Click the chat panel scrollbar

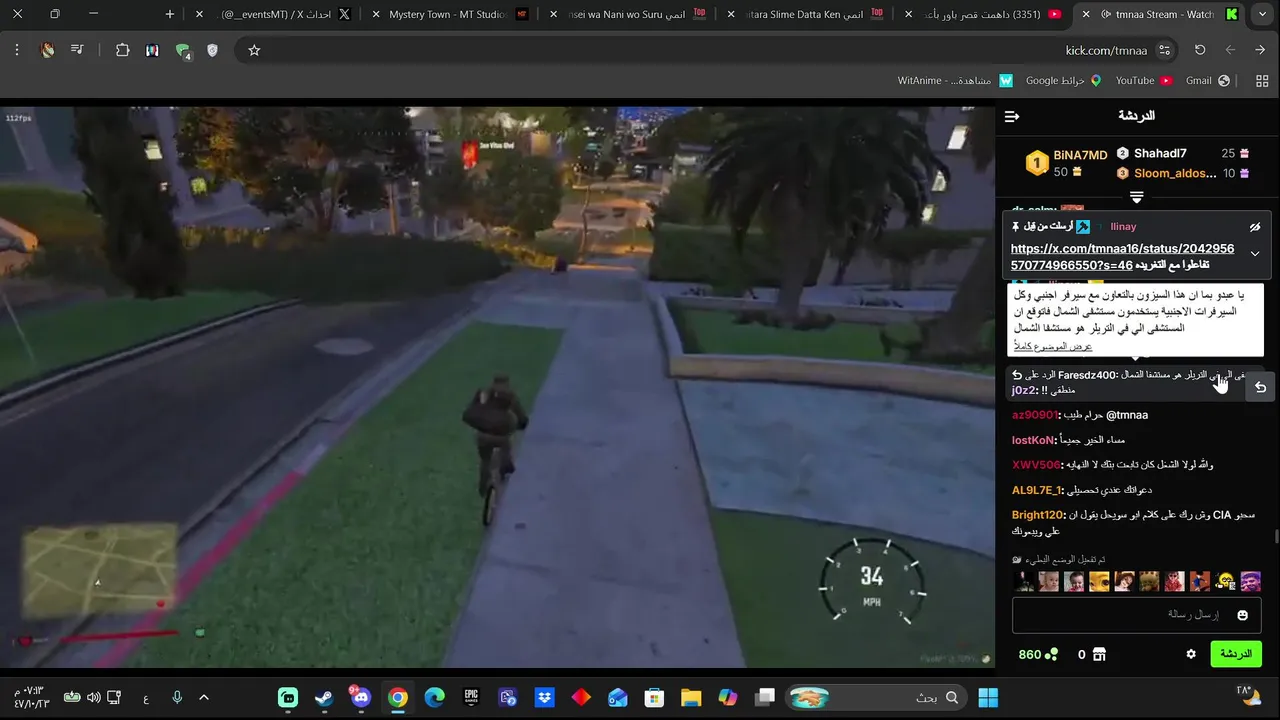click(x=1275, y=537)
